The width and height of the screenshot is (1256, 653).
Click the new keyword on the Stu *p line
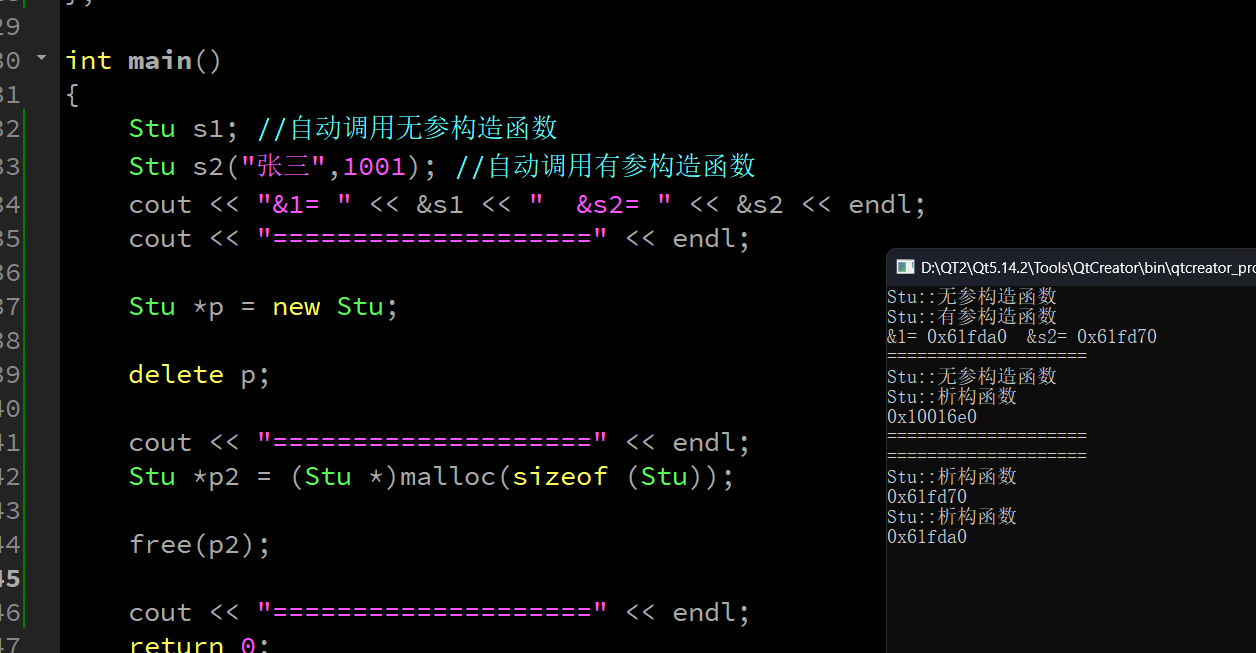coord(296,307)
